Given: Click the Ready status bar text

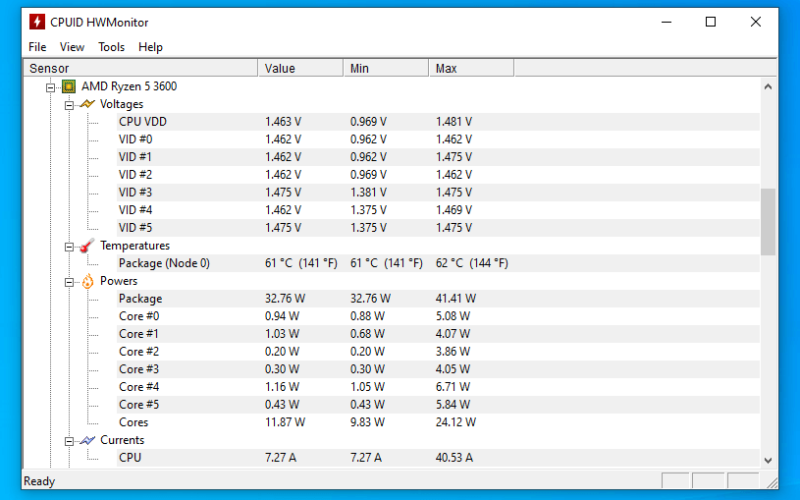Looking at the screenshot, I should click(x=39, y=481).
